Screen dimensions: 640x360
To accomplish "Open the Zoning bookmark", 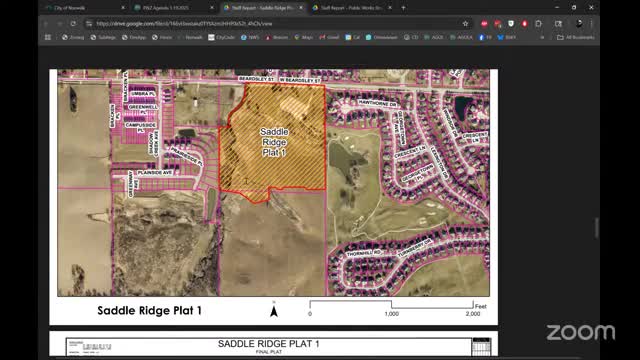I will tap(73, 37).
